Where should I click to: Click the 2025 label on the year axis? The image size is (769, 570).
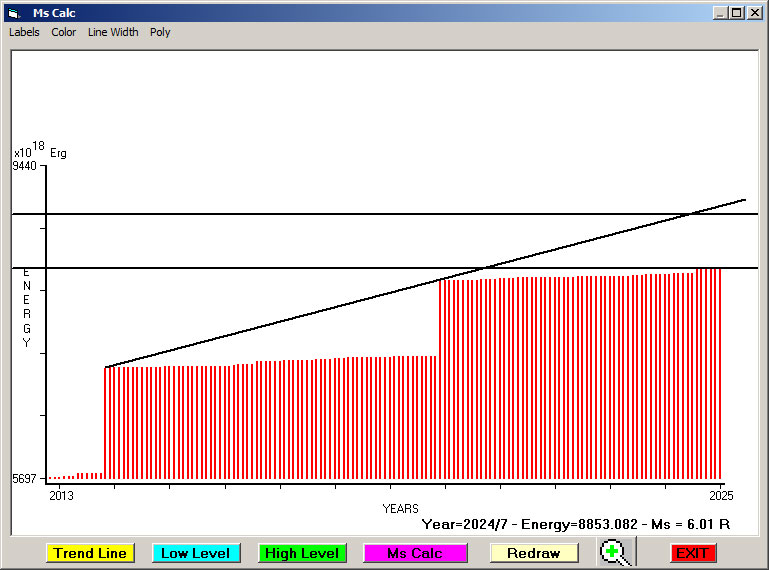point(721,495)
